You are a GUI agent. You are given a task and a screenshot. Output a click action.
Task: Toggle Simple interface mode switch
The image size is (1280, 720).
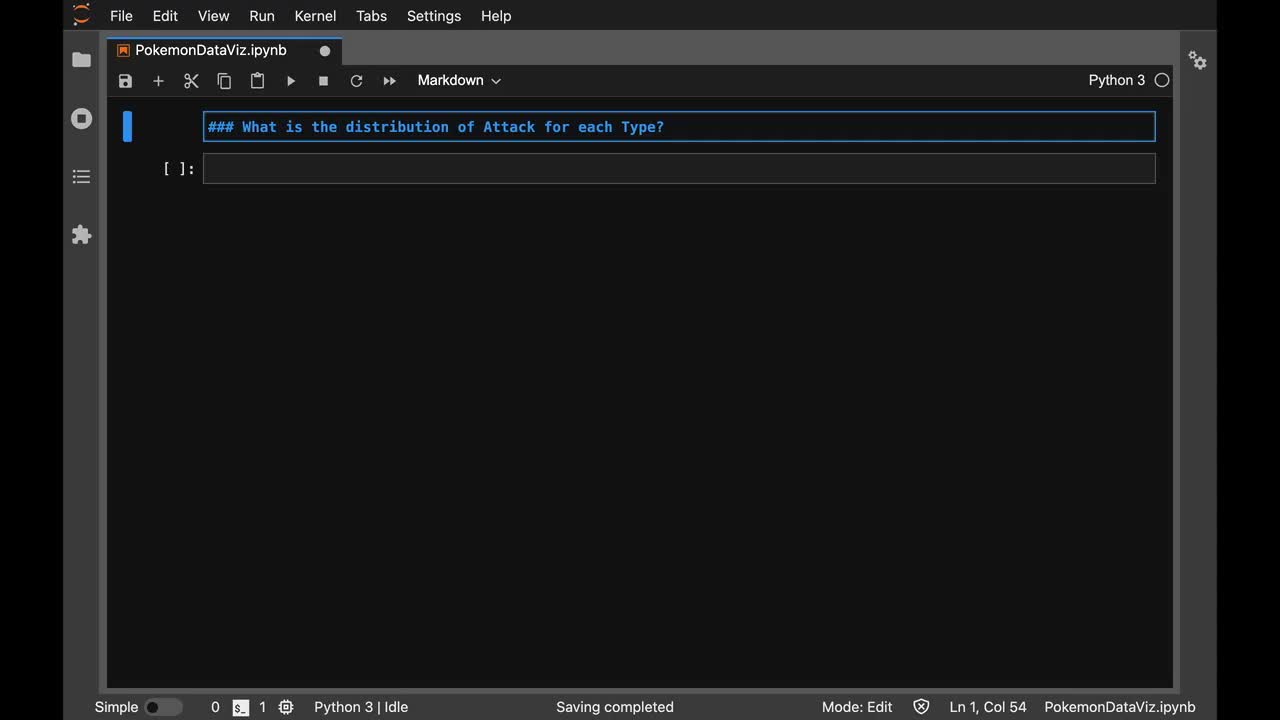click(163, 707)
